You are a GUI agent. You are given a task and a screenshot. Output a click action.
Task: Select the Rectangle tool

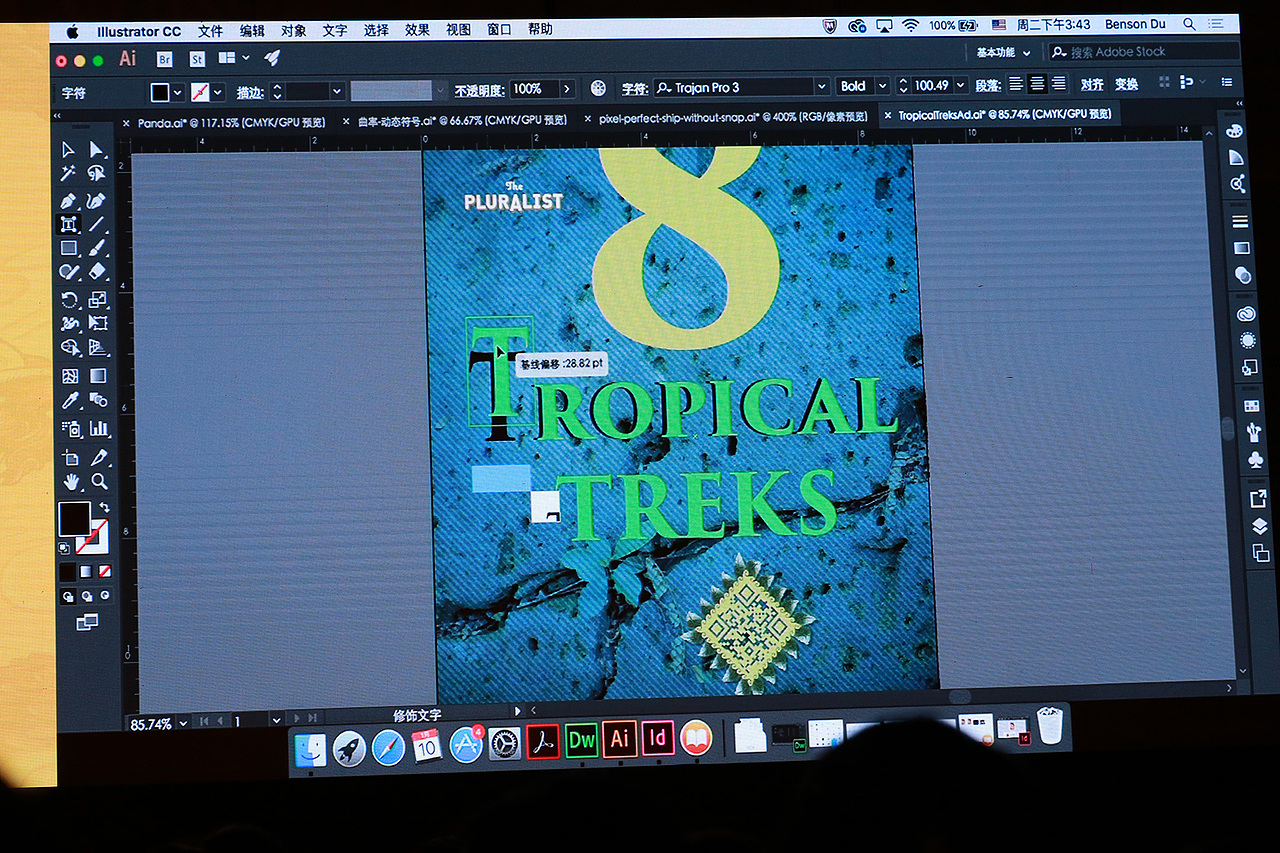click(68, 248)
